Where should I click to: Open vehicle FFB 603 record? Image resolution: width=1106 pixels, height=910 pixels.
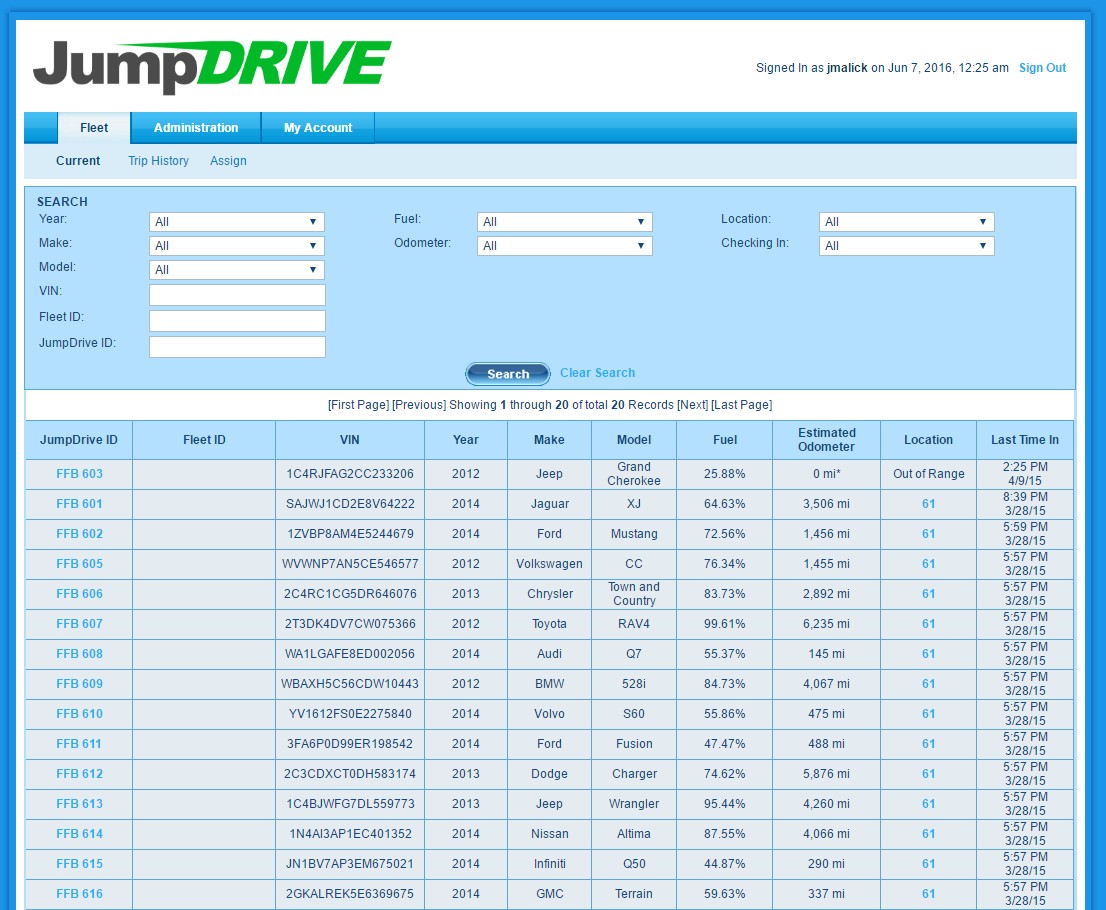(x=79, y=474)
